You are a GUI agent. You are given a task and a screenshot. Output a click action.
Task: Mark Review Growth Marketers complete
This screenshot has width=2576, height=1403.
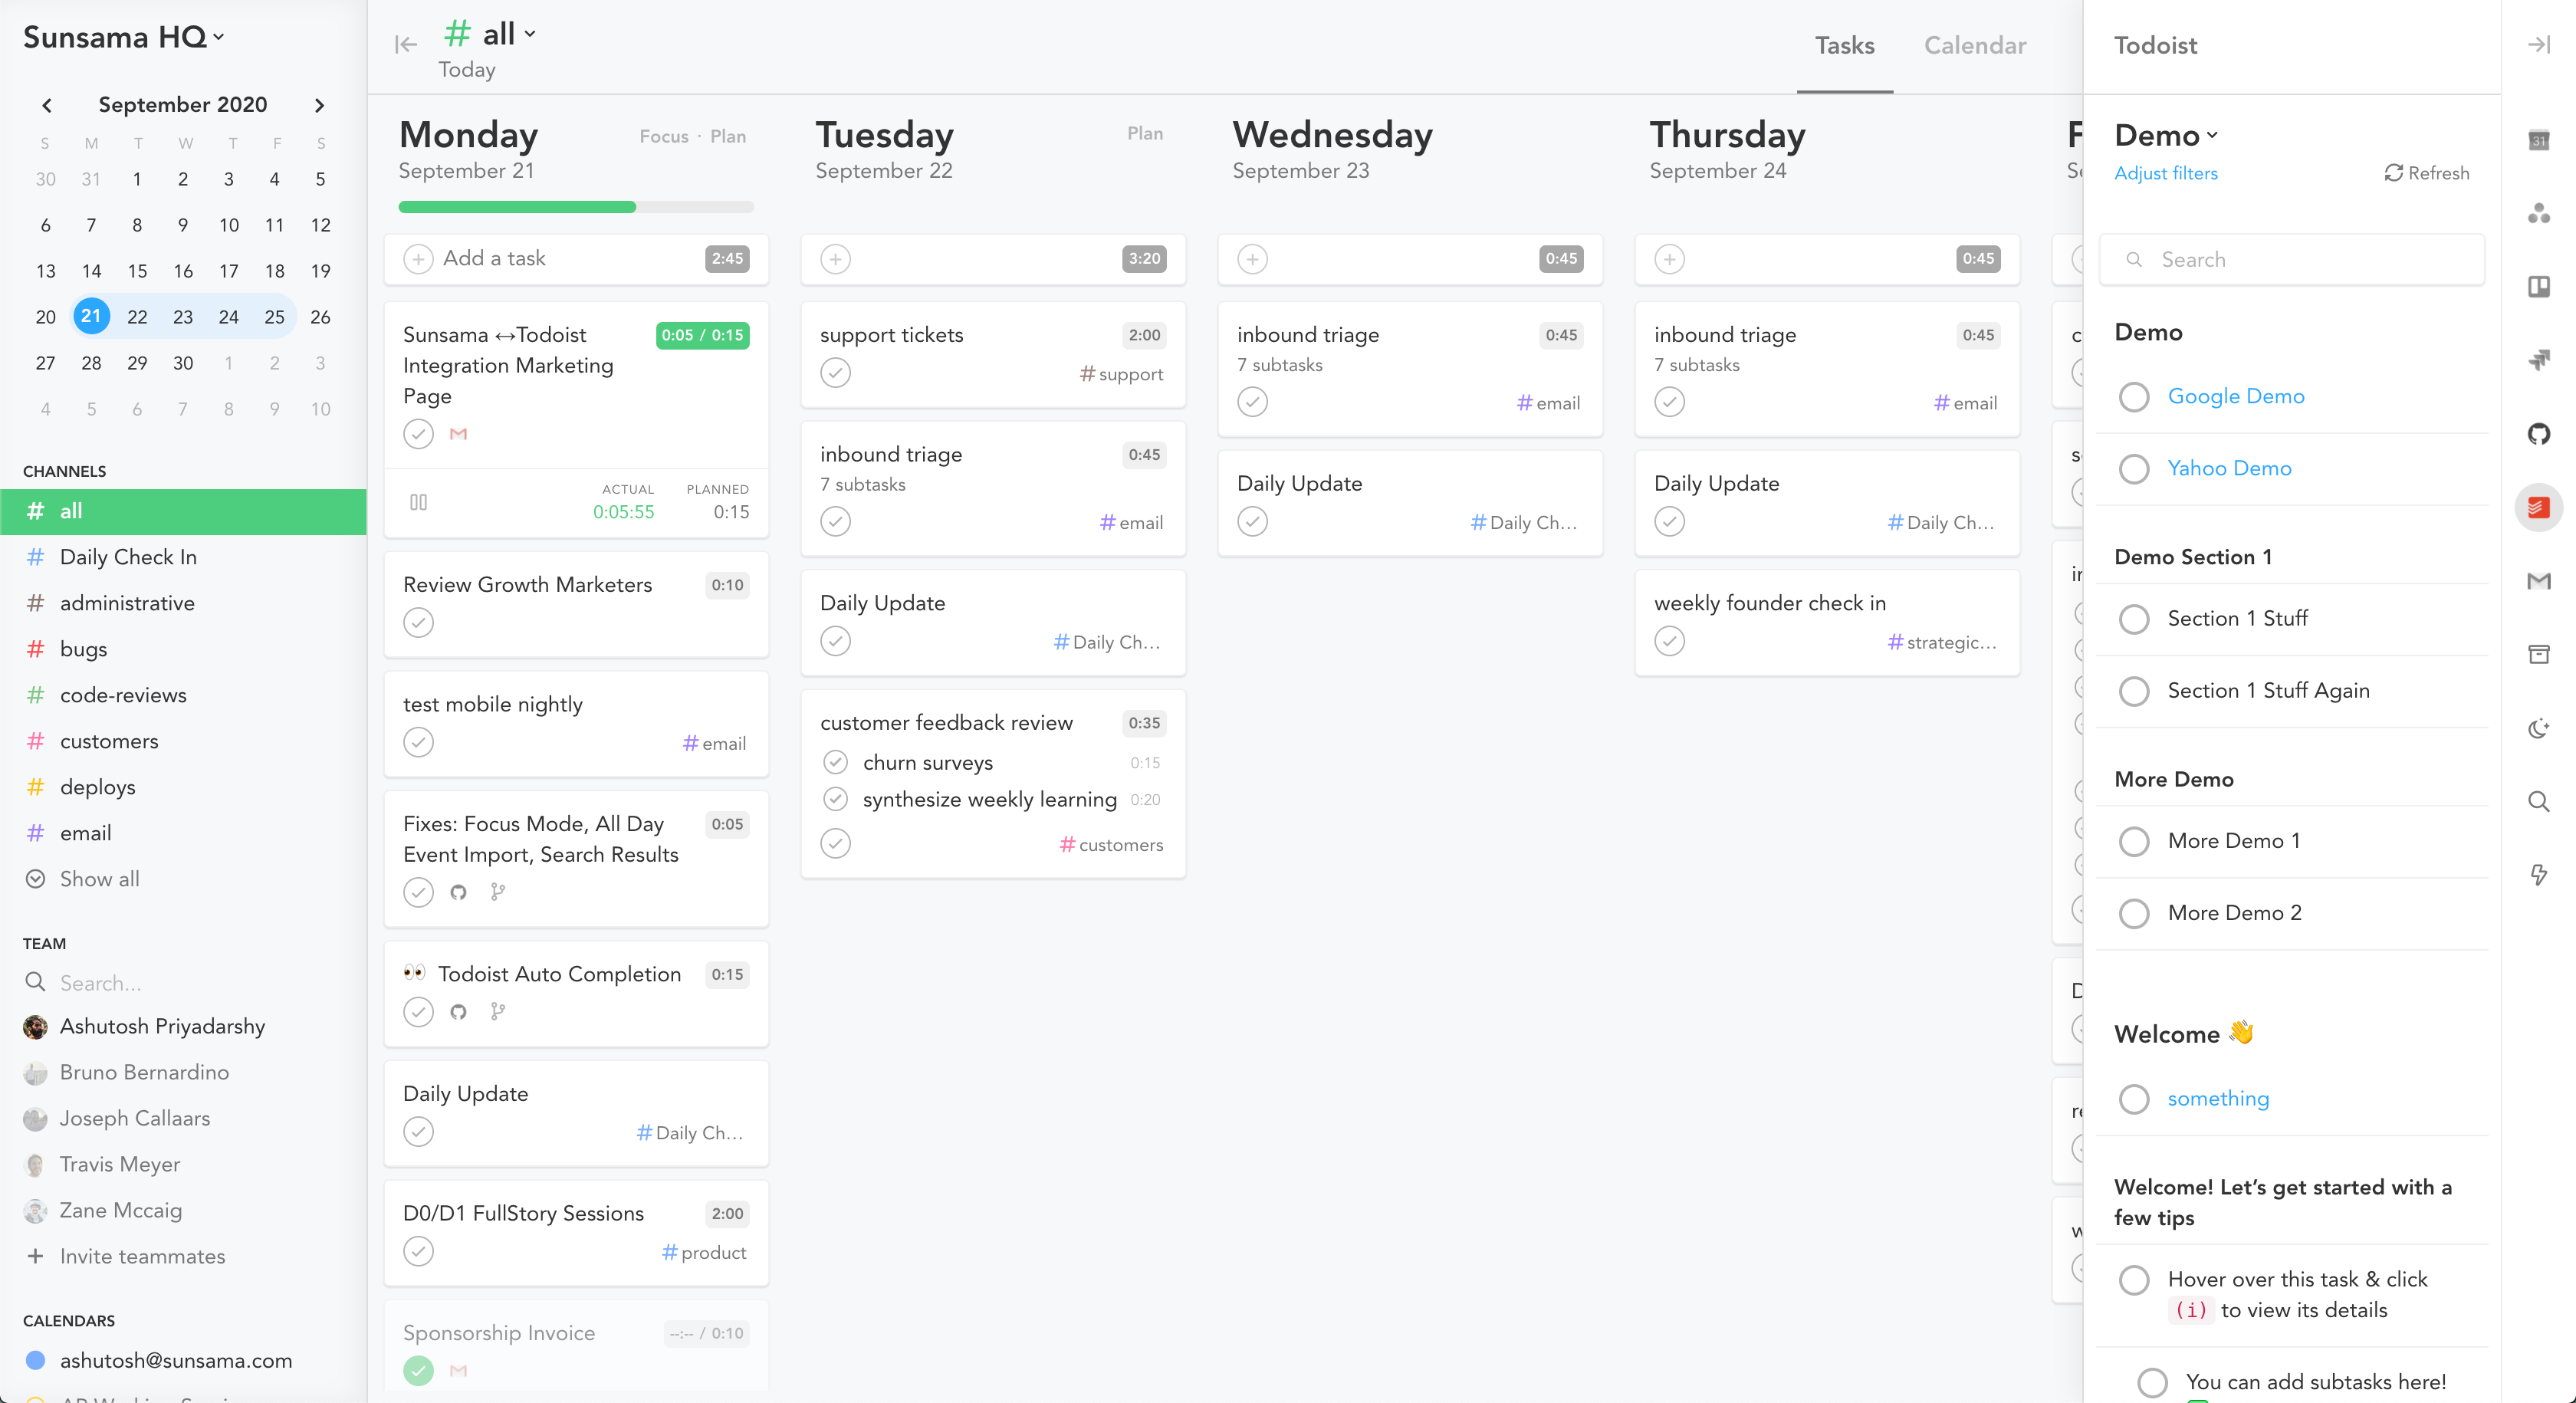point(418,623)
